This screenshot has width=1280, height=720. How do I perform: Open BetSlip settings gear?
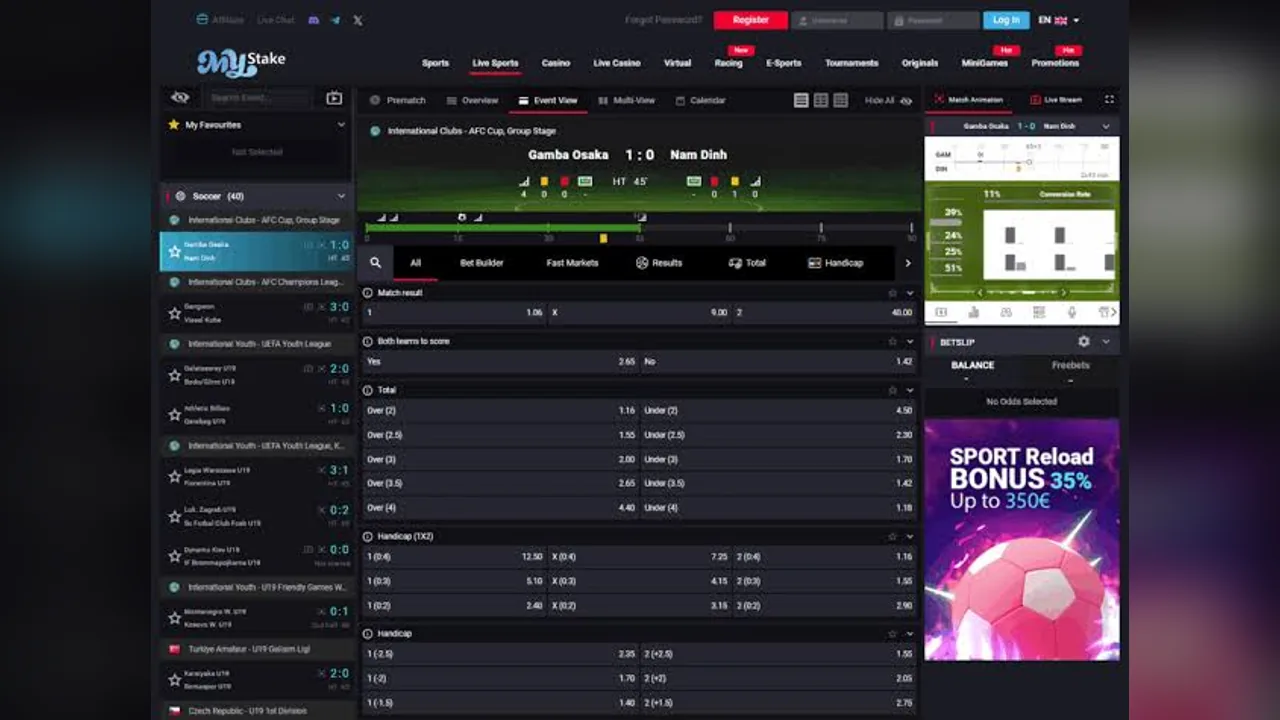tap(1083, 342)
